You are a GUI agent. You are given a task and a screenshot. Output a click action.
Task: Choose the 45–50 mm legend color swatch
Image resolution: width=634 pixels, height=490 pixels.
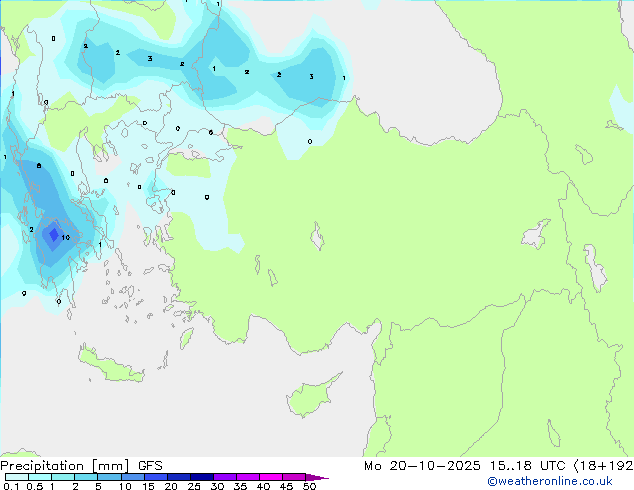tap(294, 477)
